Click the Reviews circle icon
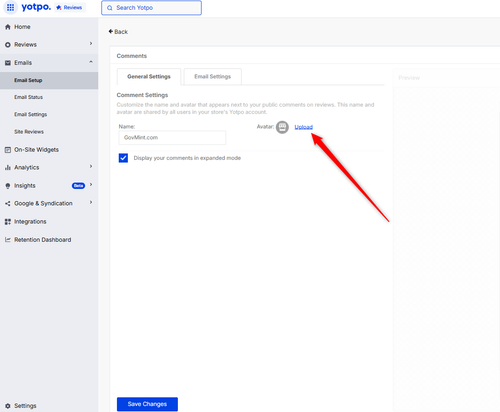 coord(8,45)
